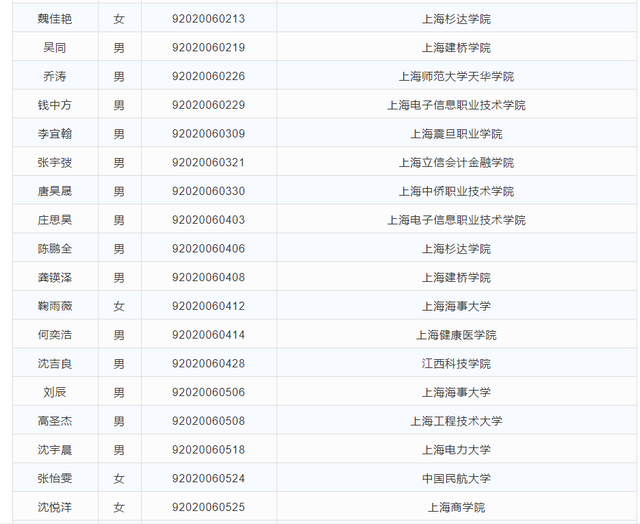640x524 pixels.
Task: Click ID number 92020060321
Action: click(208, 163)
